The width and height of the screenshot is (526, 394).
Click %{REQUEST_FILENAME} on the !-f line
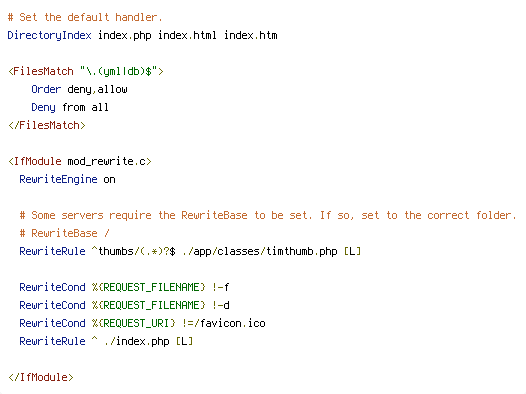point(148,287)
